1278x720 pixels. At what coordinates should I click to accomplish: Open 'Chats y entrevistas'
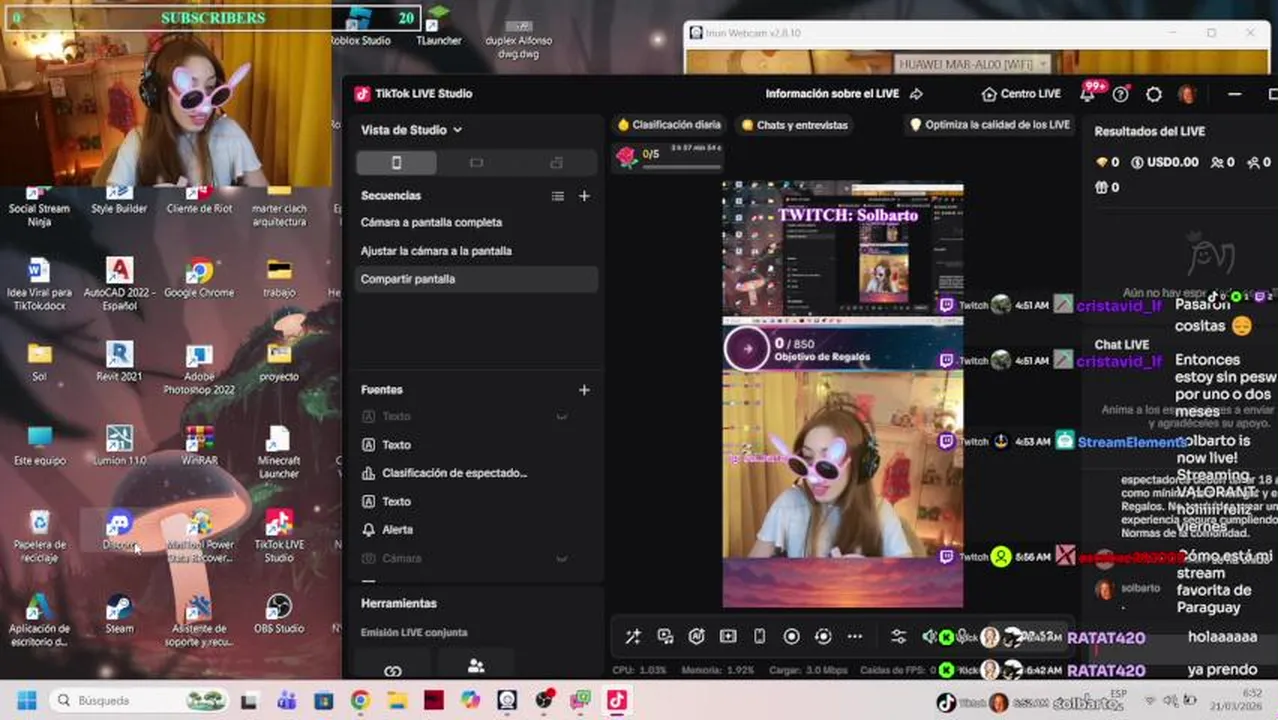(x=794, y=125)
